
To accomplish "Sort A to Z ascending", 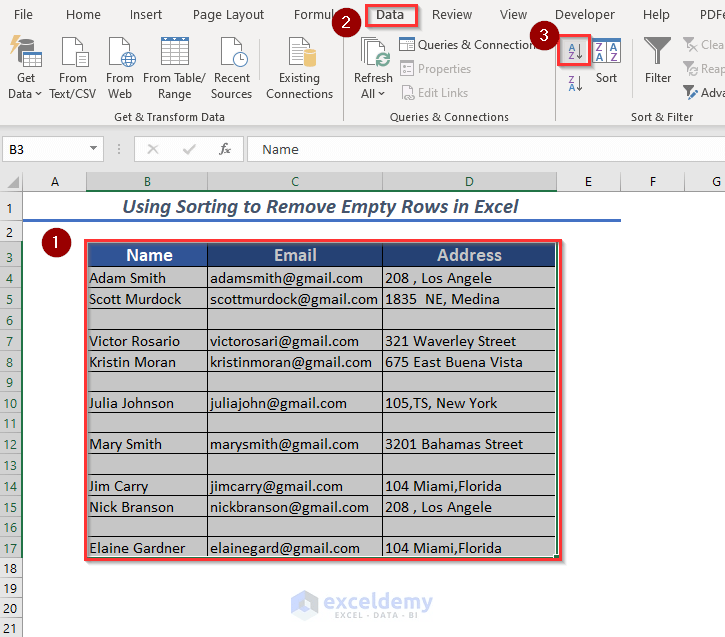I will 574,50.
